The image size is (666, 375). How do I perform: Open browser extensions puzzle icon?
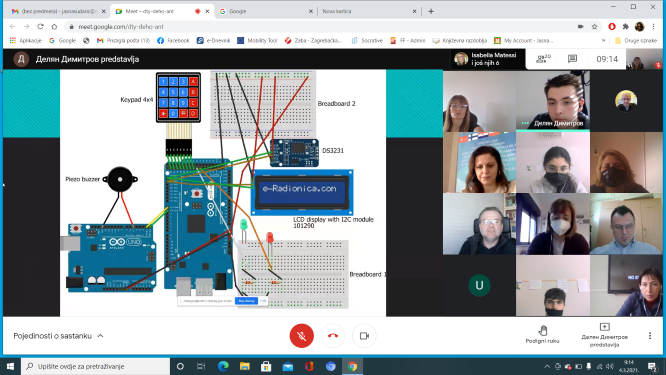coord(626,26)
